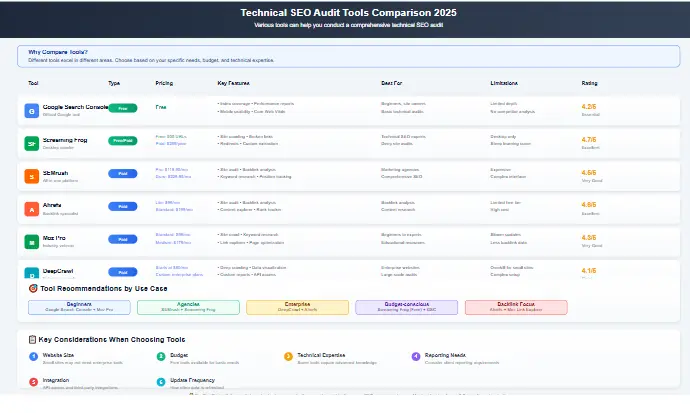Select the Enterprise use case card
This screenshot has width=690, height=413.
tap(297, 307)
